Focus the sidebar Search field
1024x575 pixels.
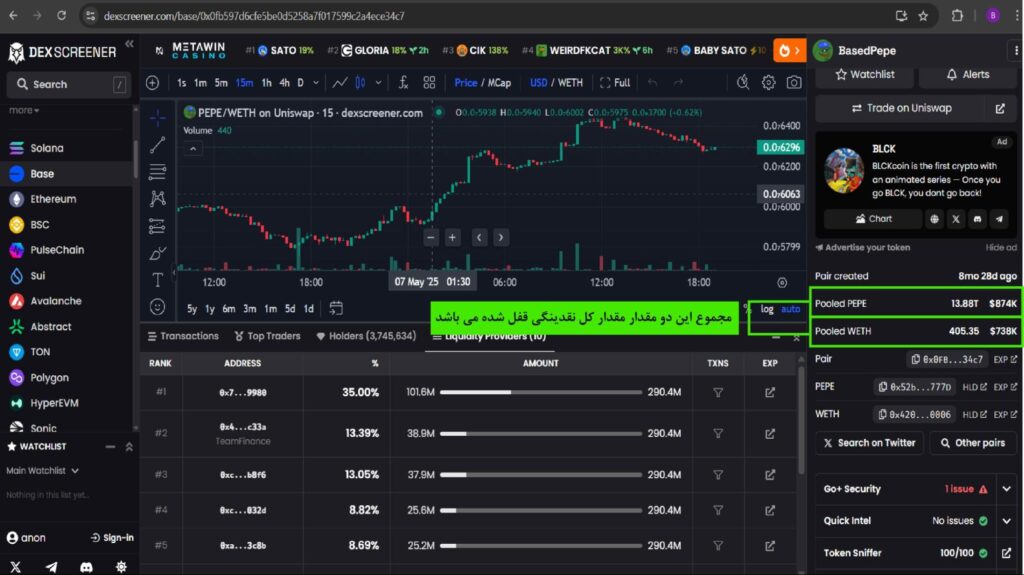point(68,84)
